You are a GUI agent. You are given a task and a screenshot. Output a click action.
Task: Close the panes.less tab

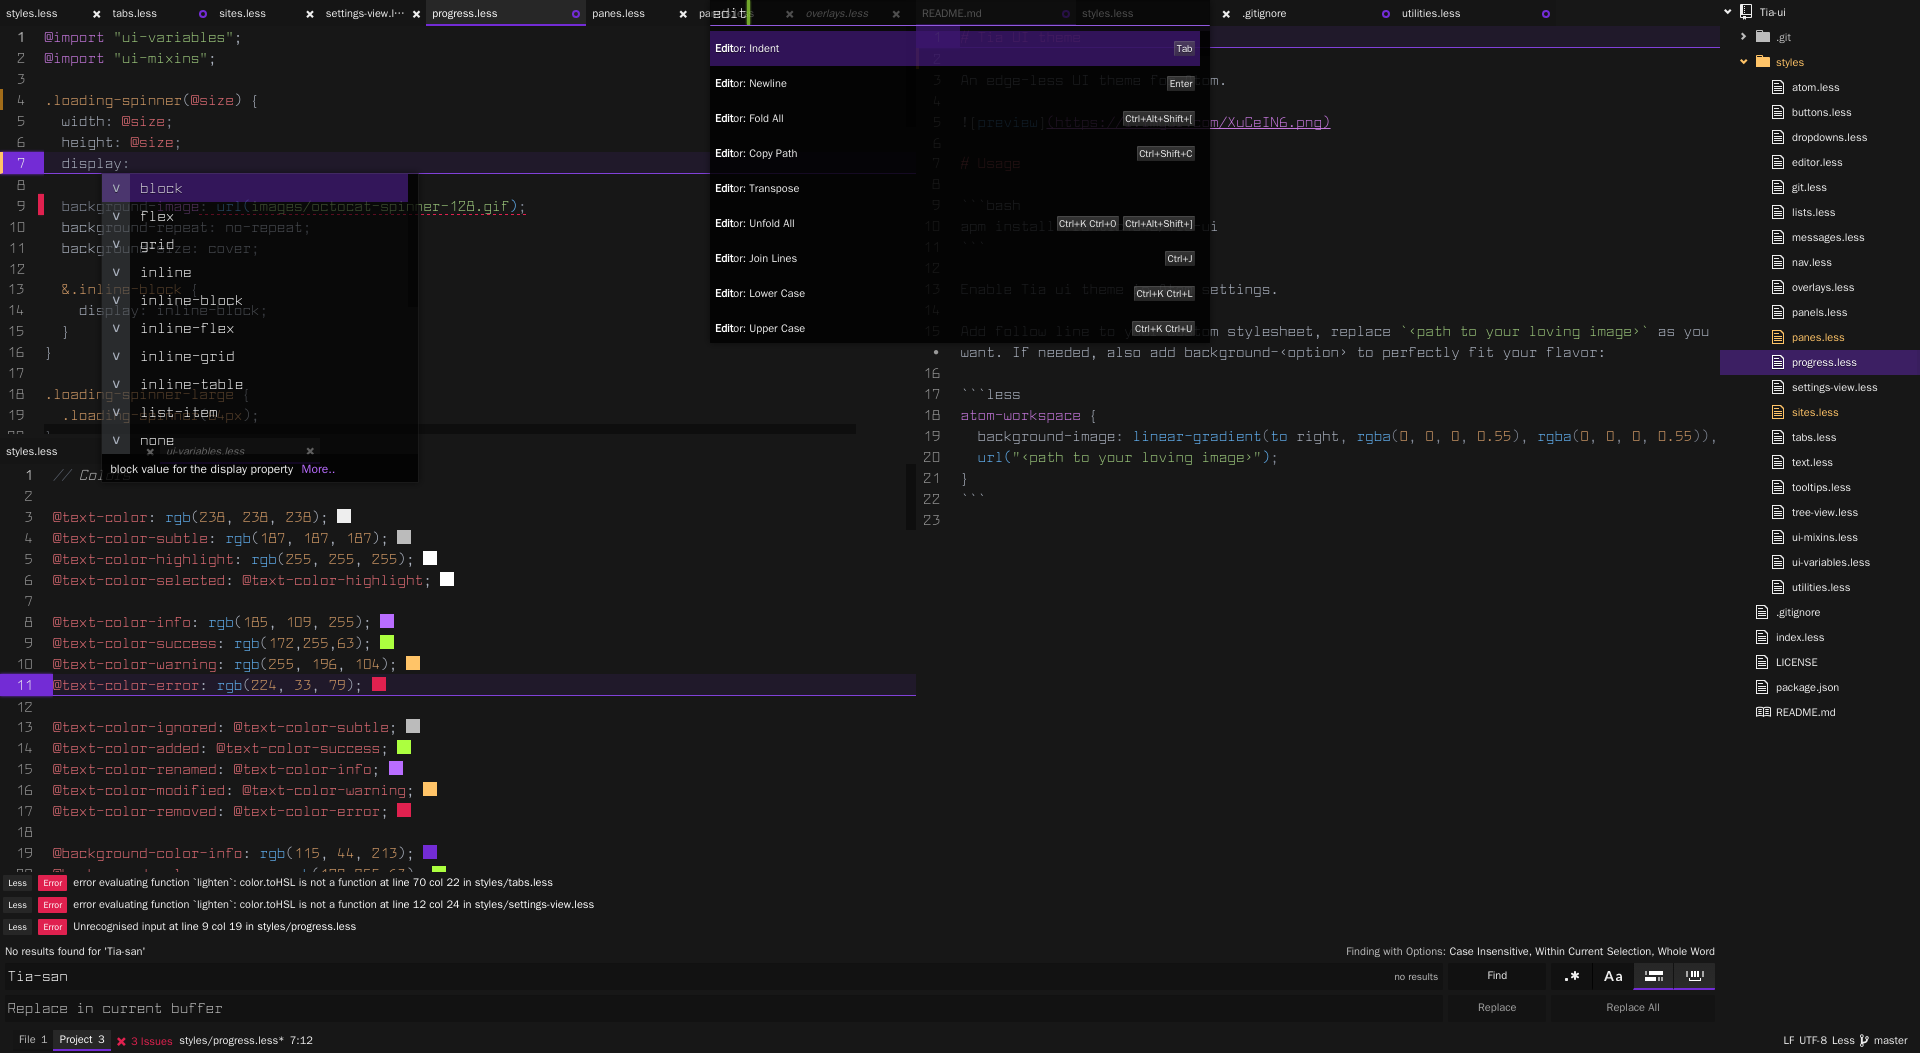[683, 14]
